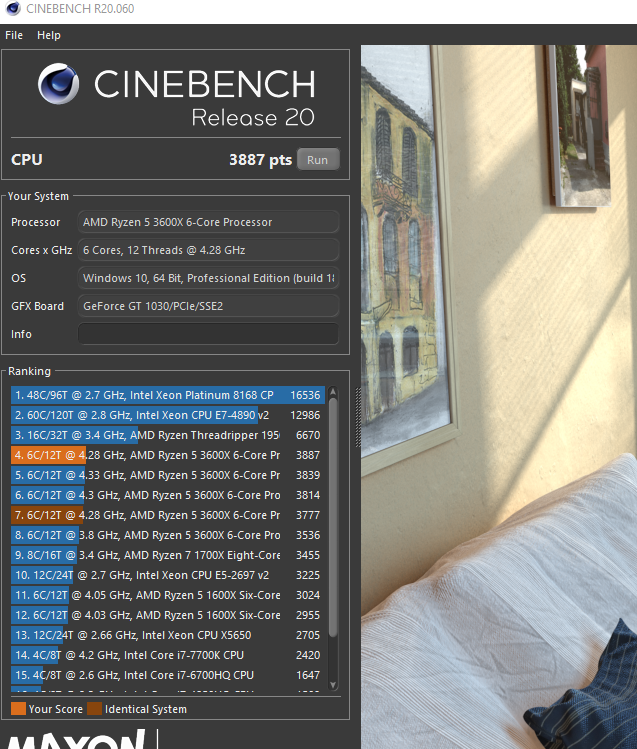Click the Processor field
Screen dimensions: 637x749
pos(208,222)
